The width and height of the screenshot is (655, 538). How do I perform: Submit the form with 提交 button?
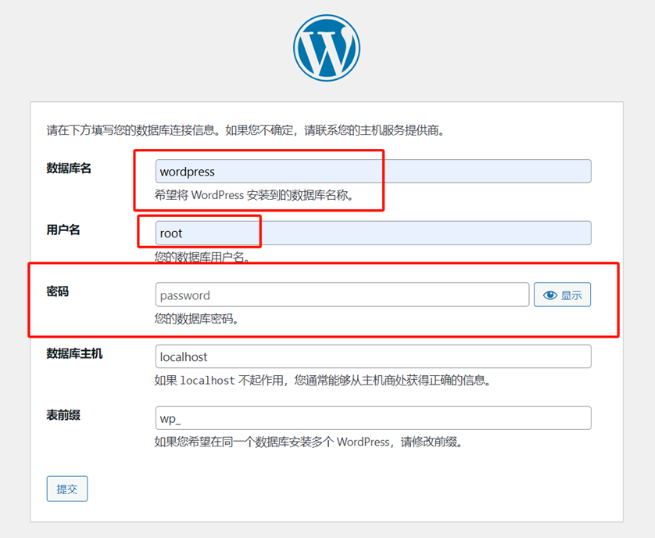[x=67, y=489]
